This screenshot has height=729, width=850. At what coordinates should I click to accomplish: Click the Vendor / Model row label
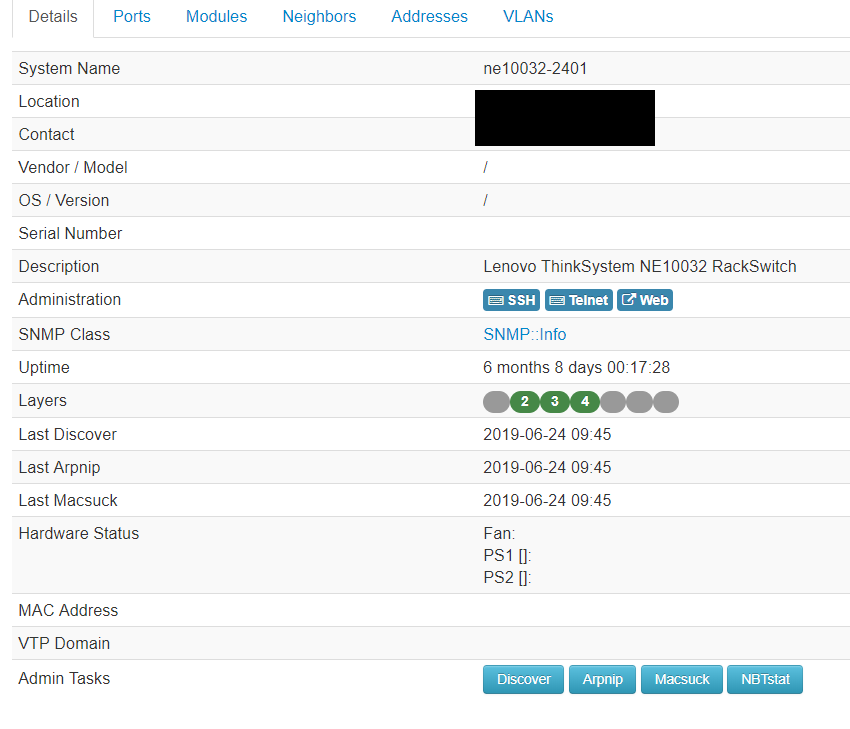point(73,167)
